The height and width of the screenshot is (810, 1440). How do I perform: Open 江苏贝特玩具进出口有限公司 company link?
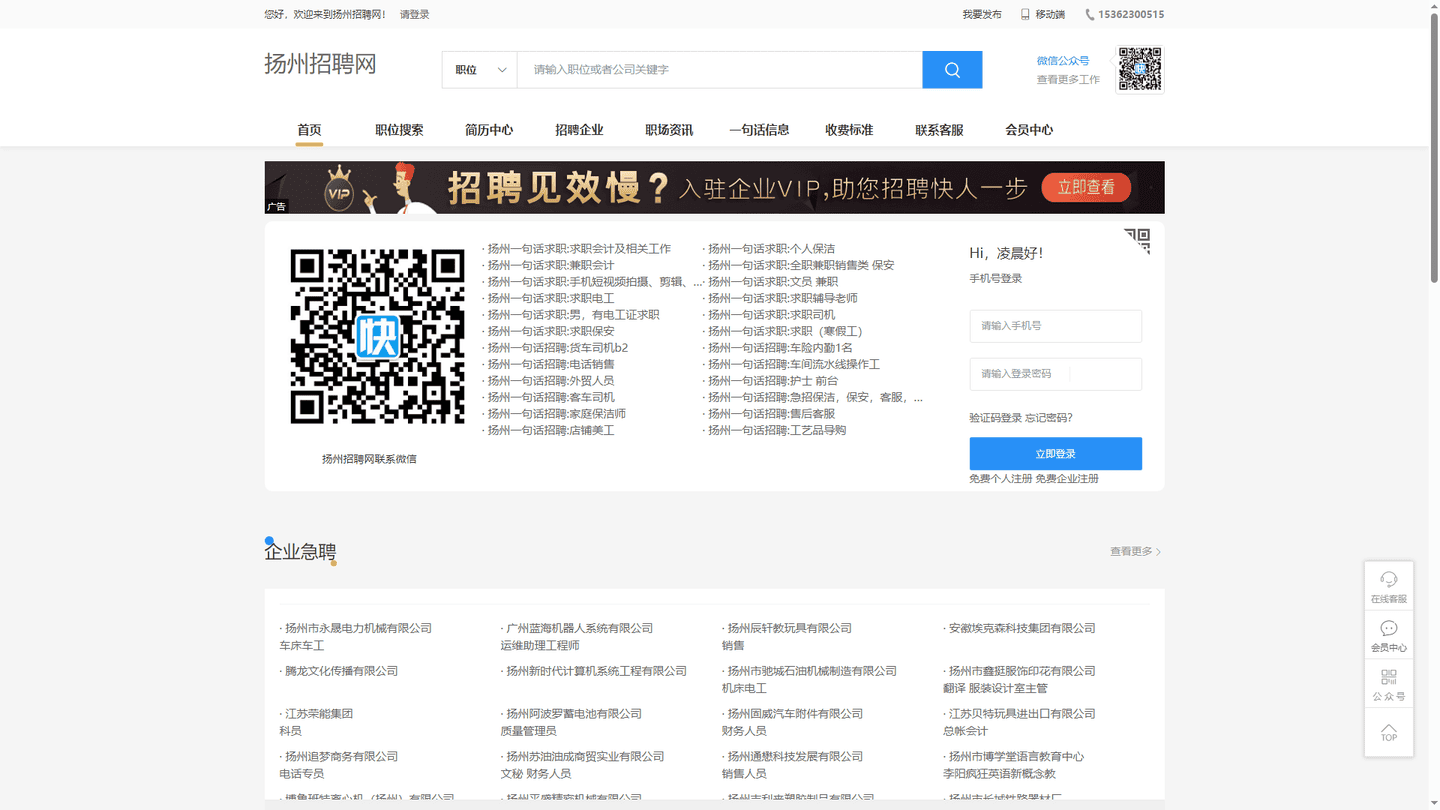[1022, 714]
